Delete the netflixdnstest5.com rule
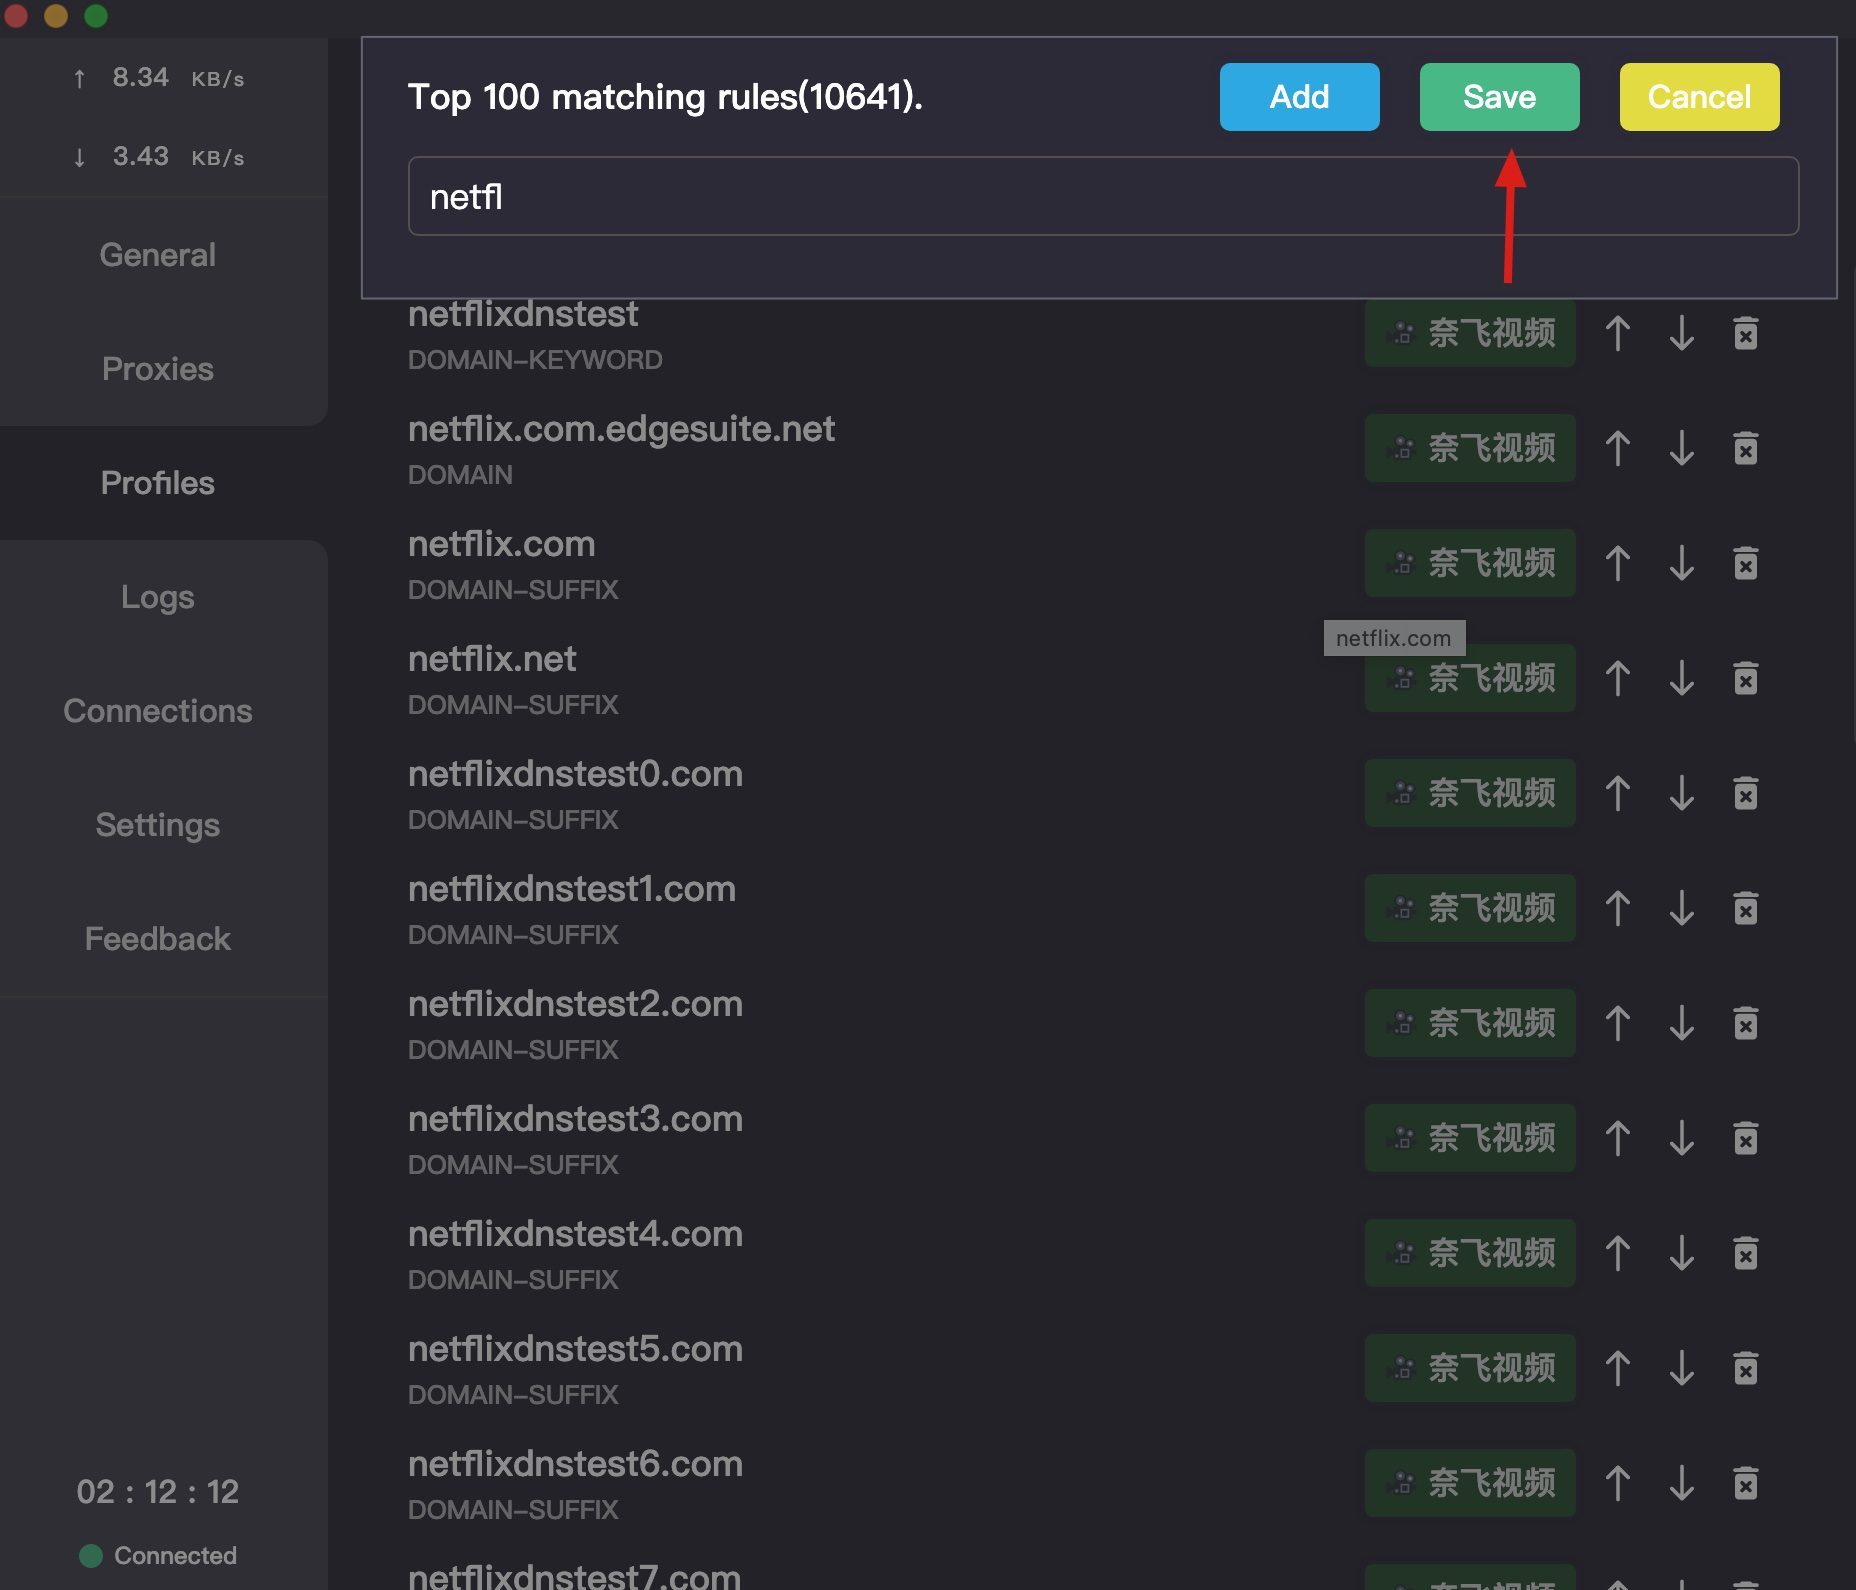1856x1590 pixels. click(1746, 1368)
